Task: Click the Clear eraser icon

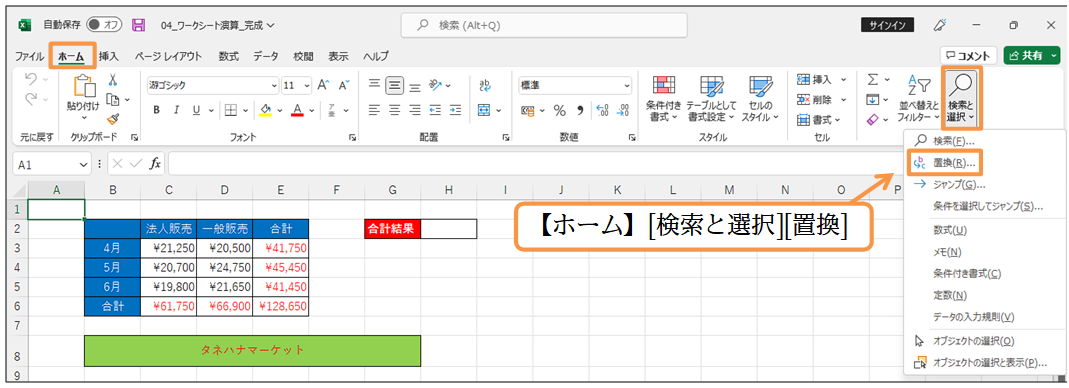Action: click(873, 119)
